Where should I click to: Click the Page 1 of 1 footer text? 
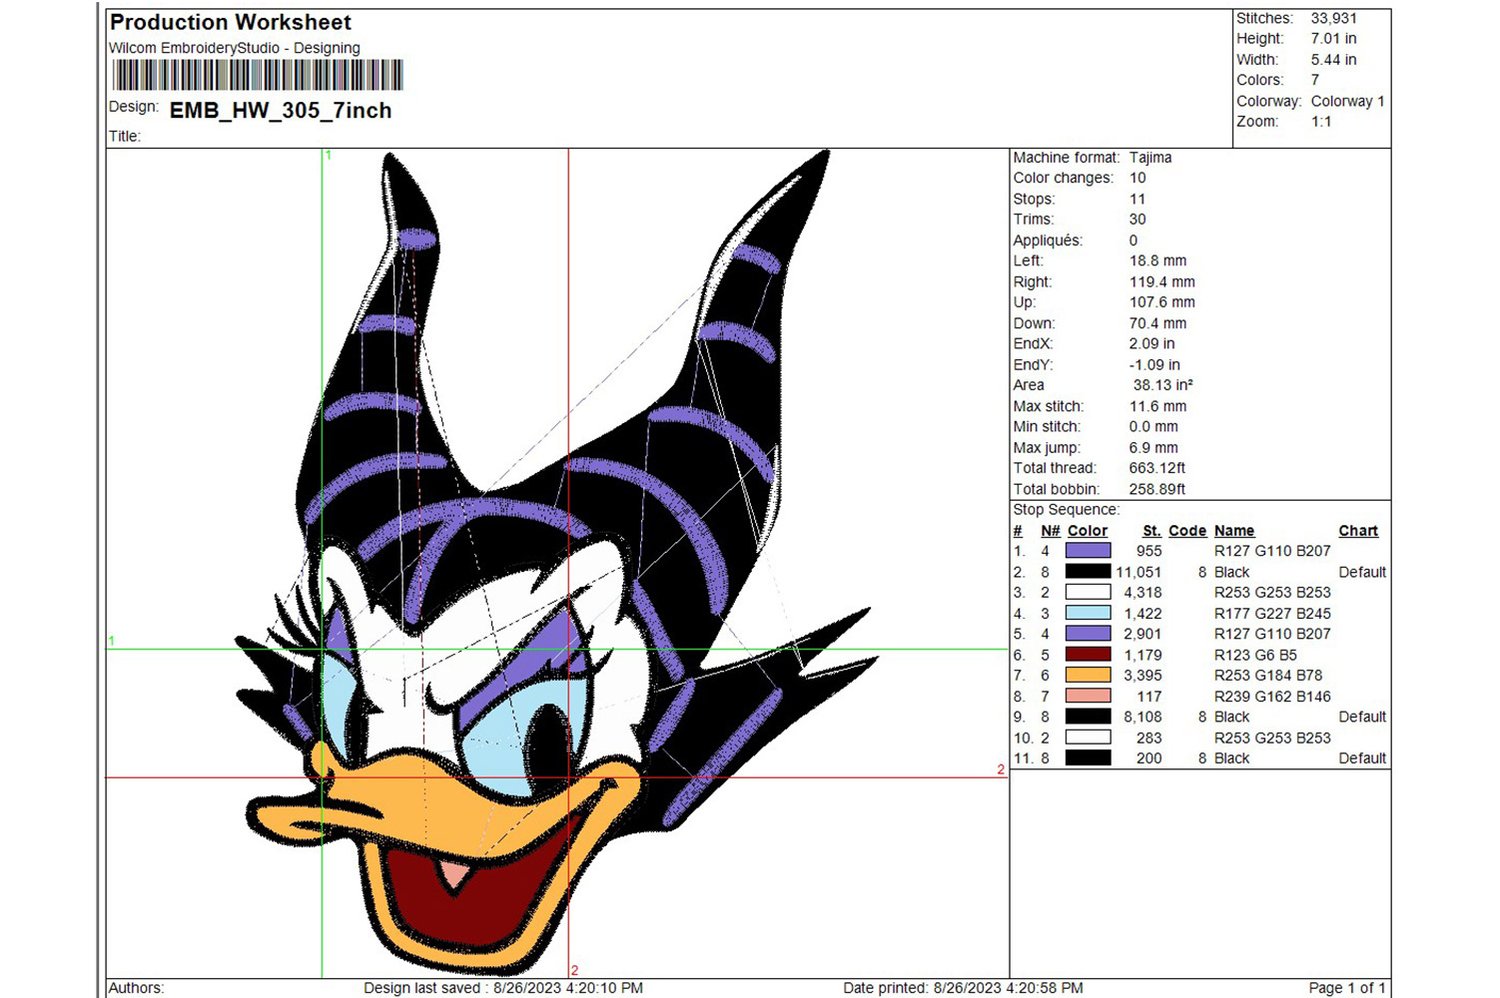(1347, 988)
